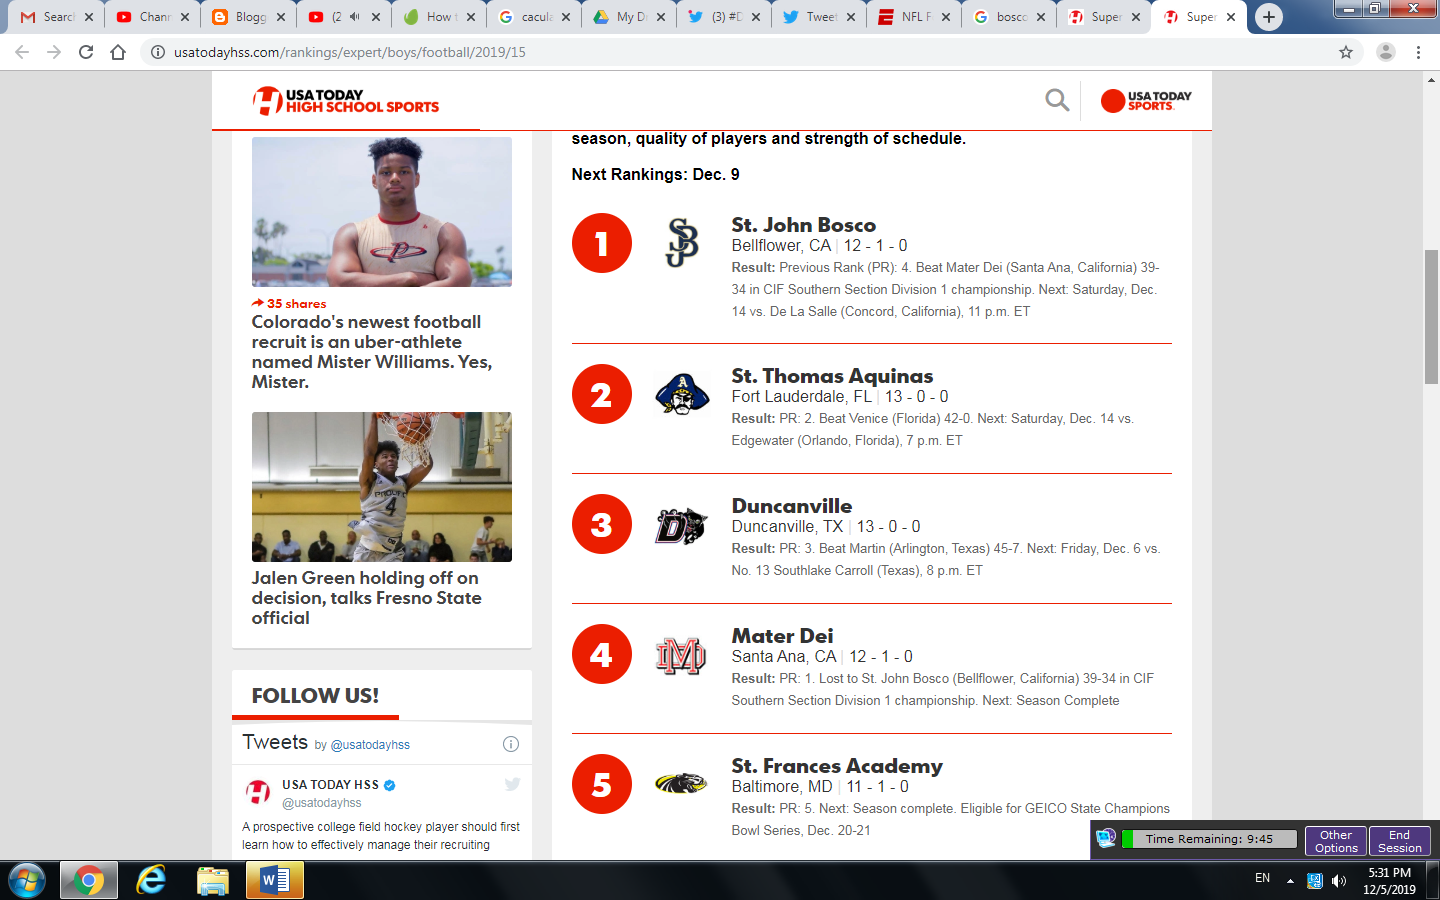Reload the page with the refresh icon
Screen dimensions: 1440x900
(86, 52)
